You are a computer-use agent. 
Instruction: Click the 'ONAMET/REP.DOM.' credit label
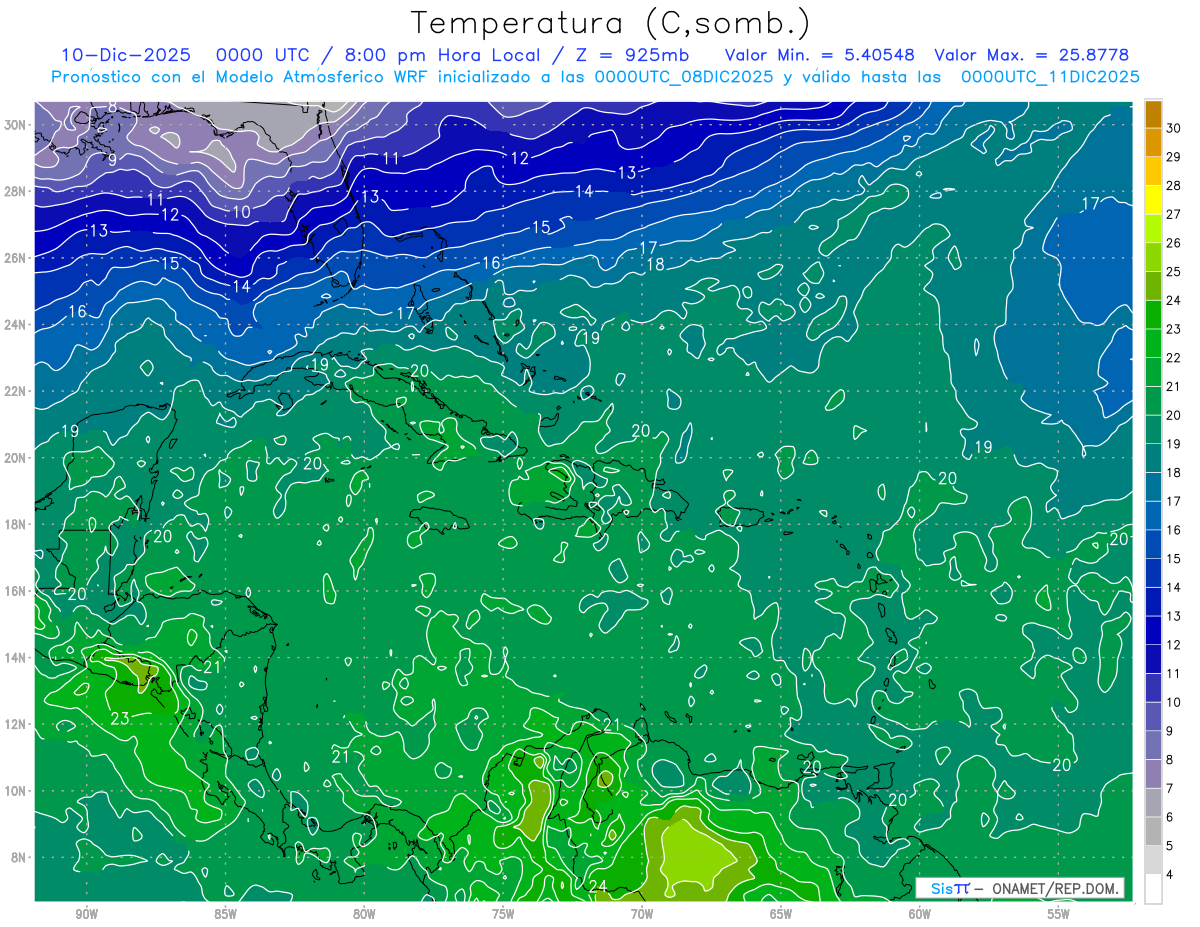click(x=1056, y=888)
